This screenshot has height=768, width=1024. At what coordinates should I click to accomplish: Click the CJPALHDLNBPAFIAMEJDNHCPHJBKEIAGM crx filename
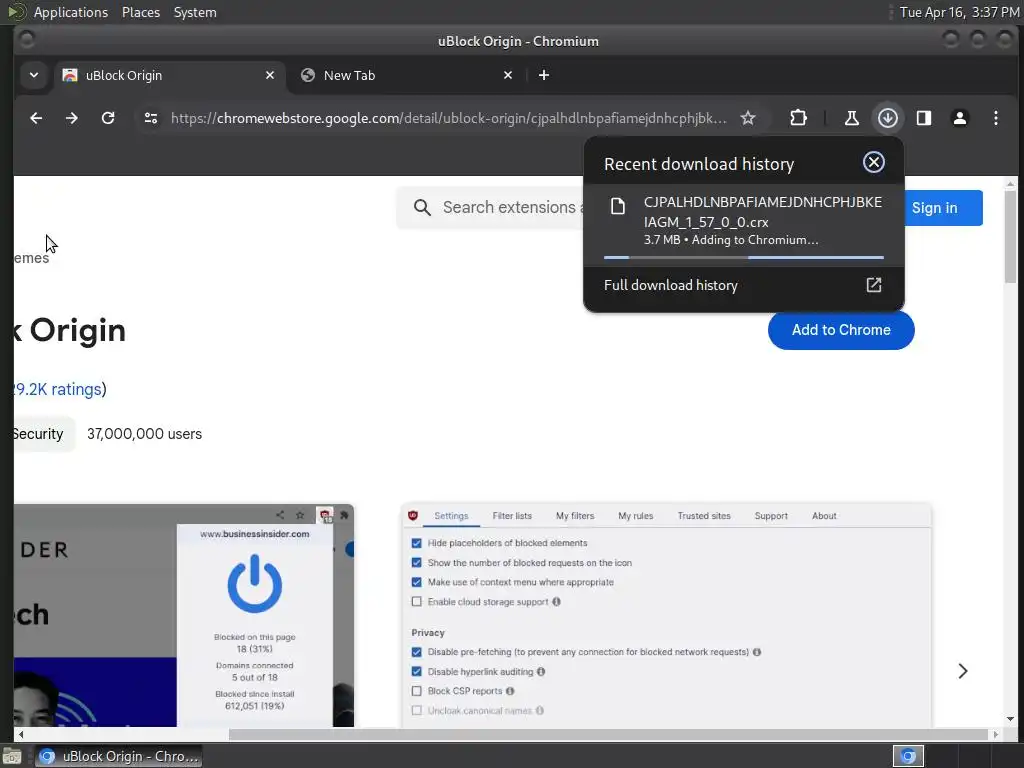763,212
